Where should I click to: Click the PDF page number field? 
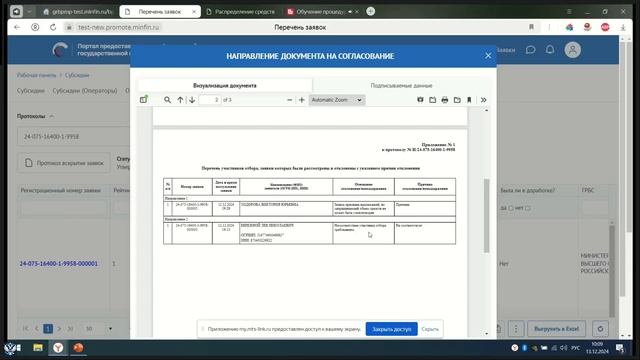[x=210, y=100]
